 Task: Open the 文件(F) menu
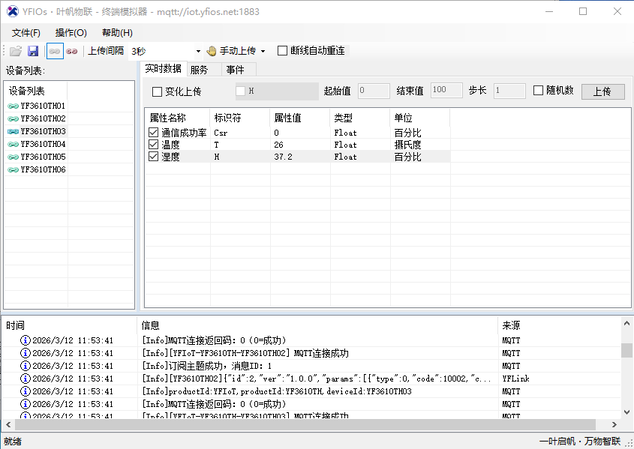click(26, 33)
